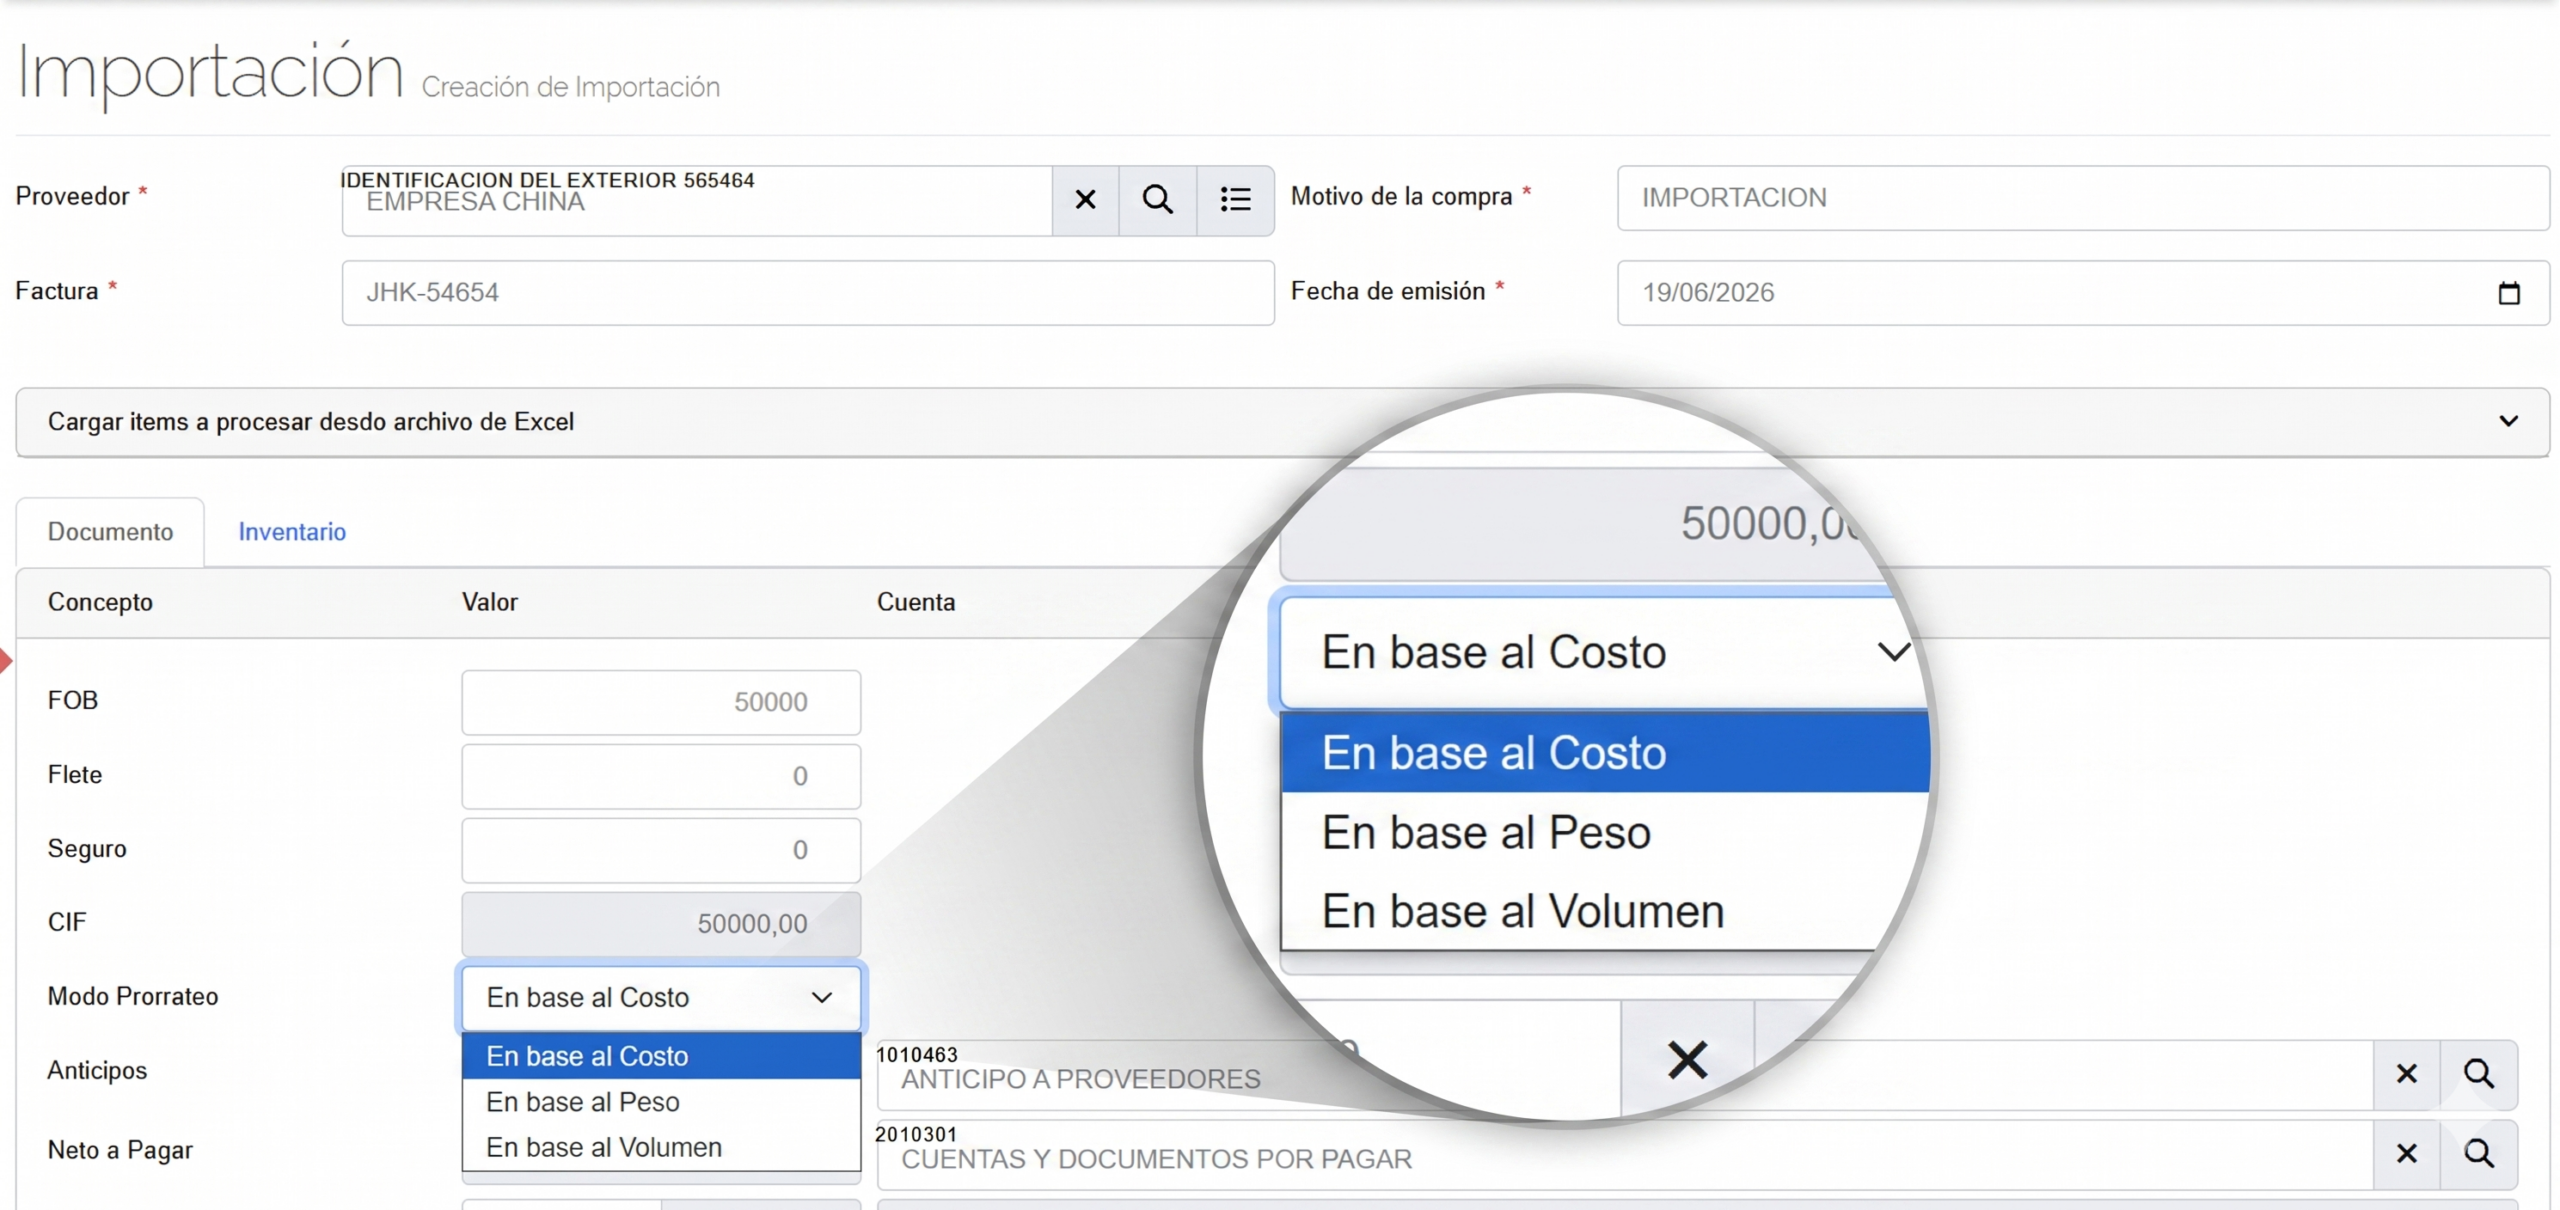Open the supplier list icon
Viewport: 2560px width, 1210px height.
coord(1235,200)
